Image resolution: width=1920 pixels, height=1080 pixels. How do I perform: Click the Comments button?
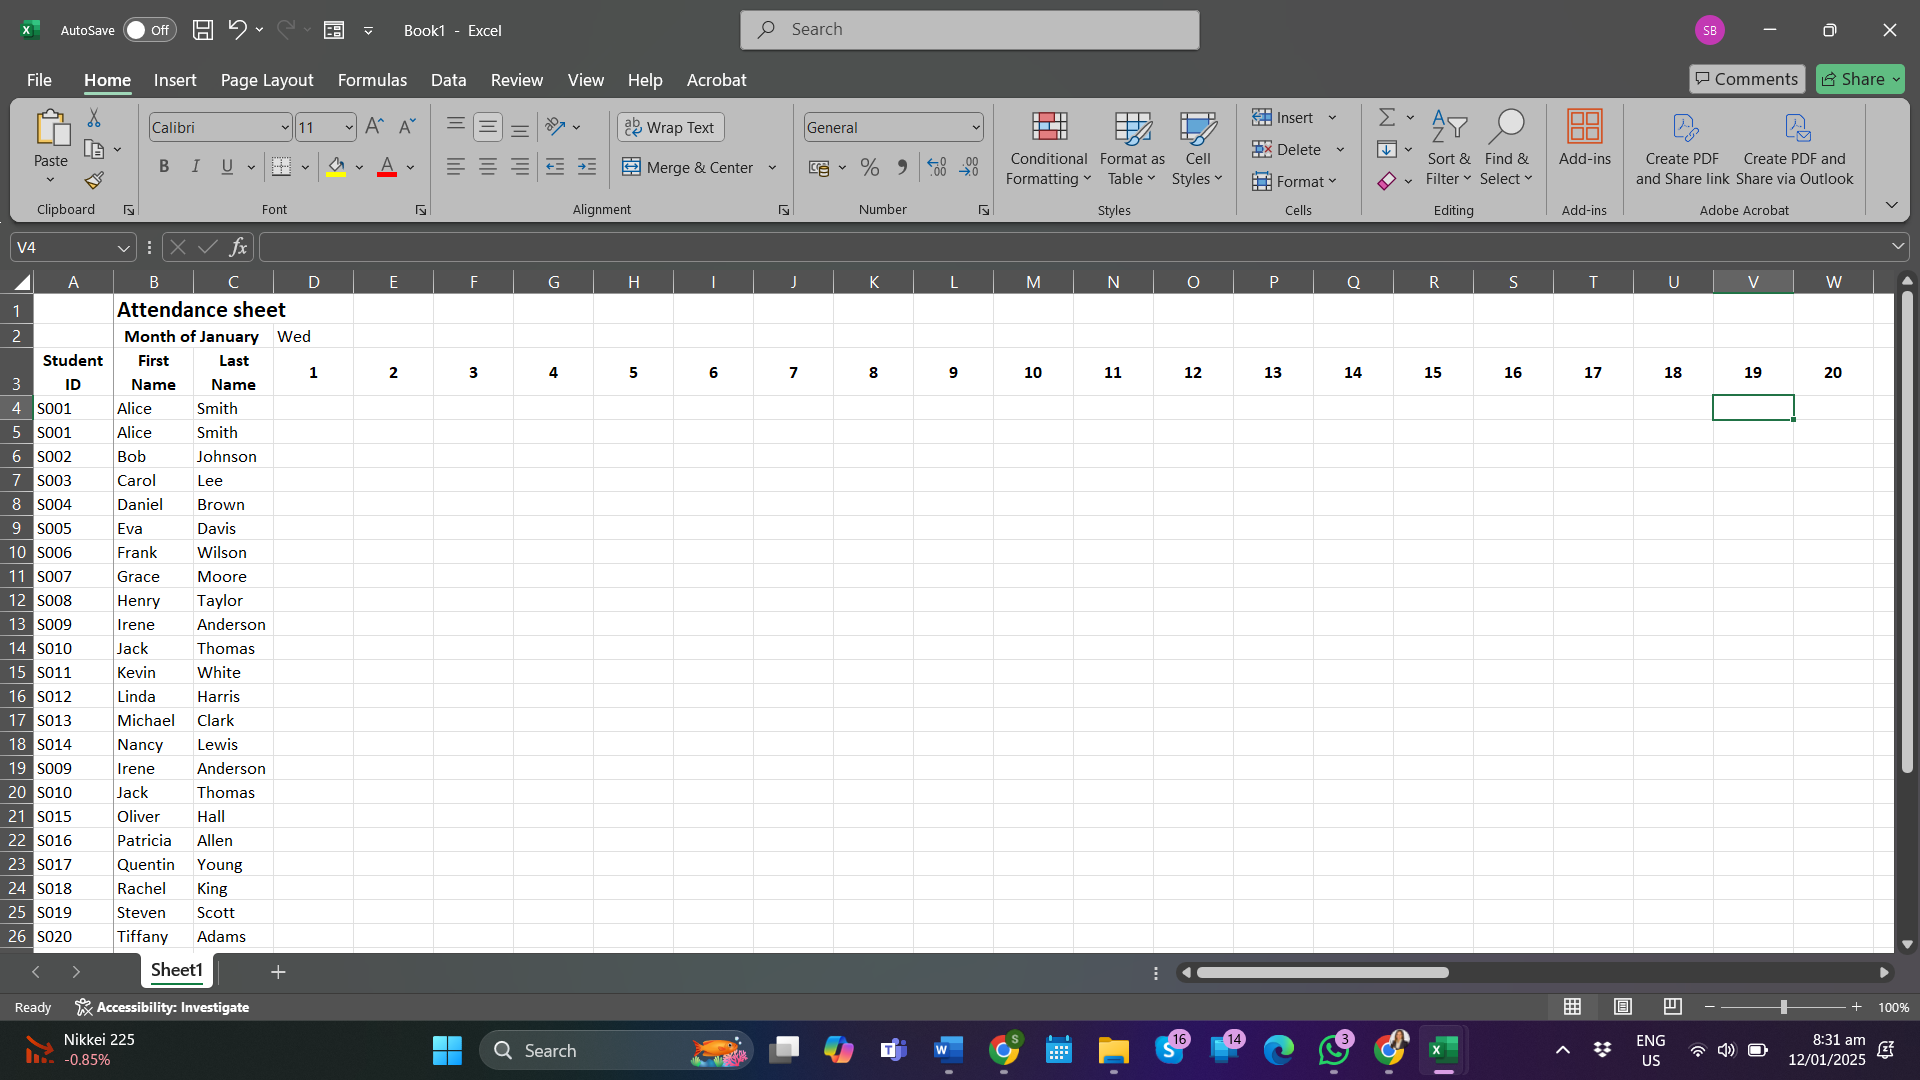[1746, 79]
